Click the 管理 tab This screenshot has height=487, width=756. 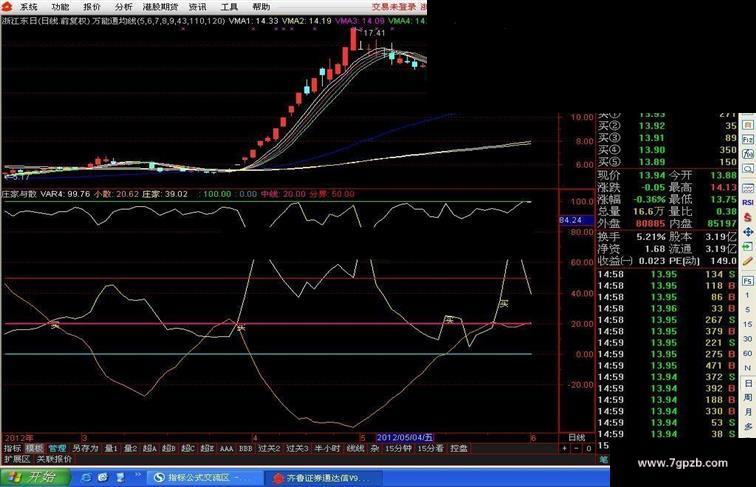[x=57, y=448]
